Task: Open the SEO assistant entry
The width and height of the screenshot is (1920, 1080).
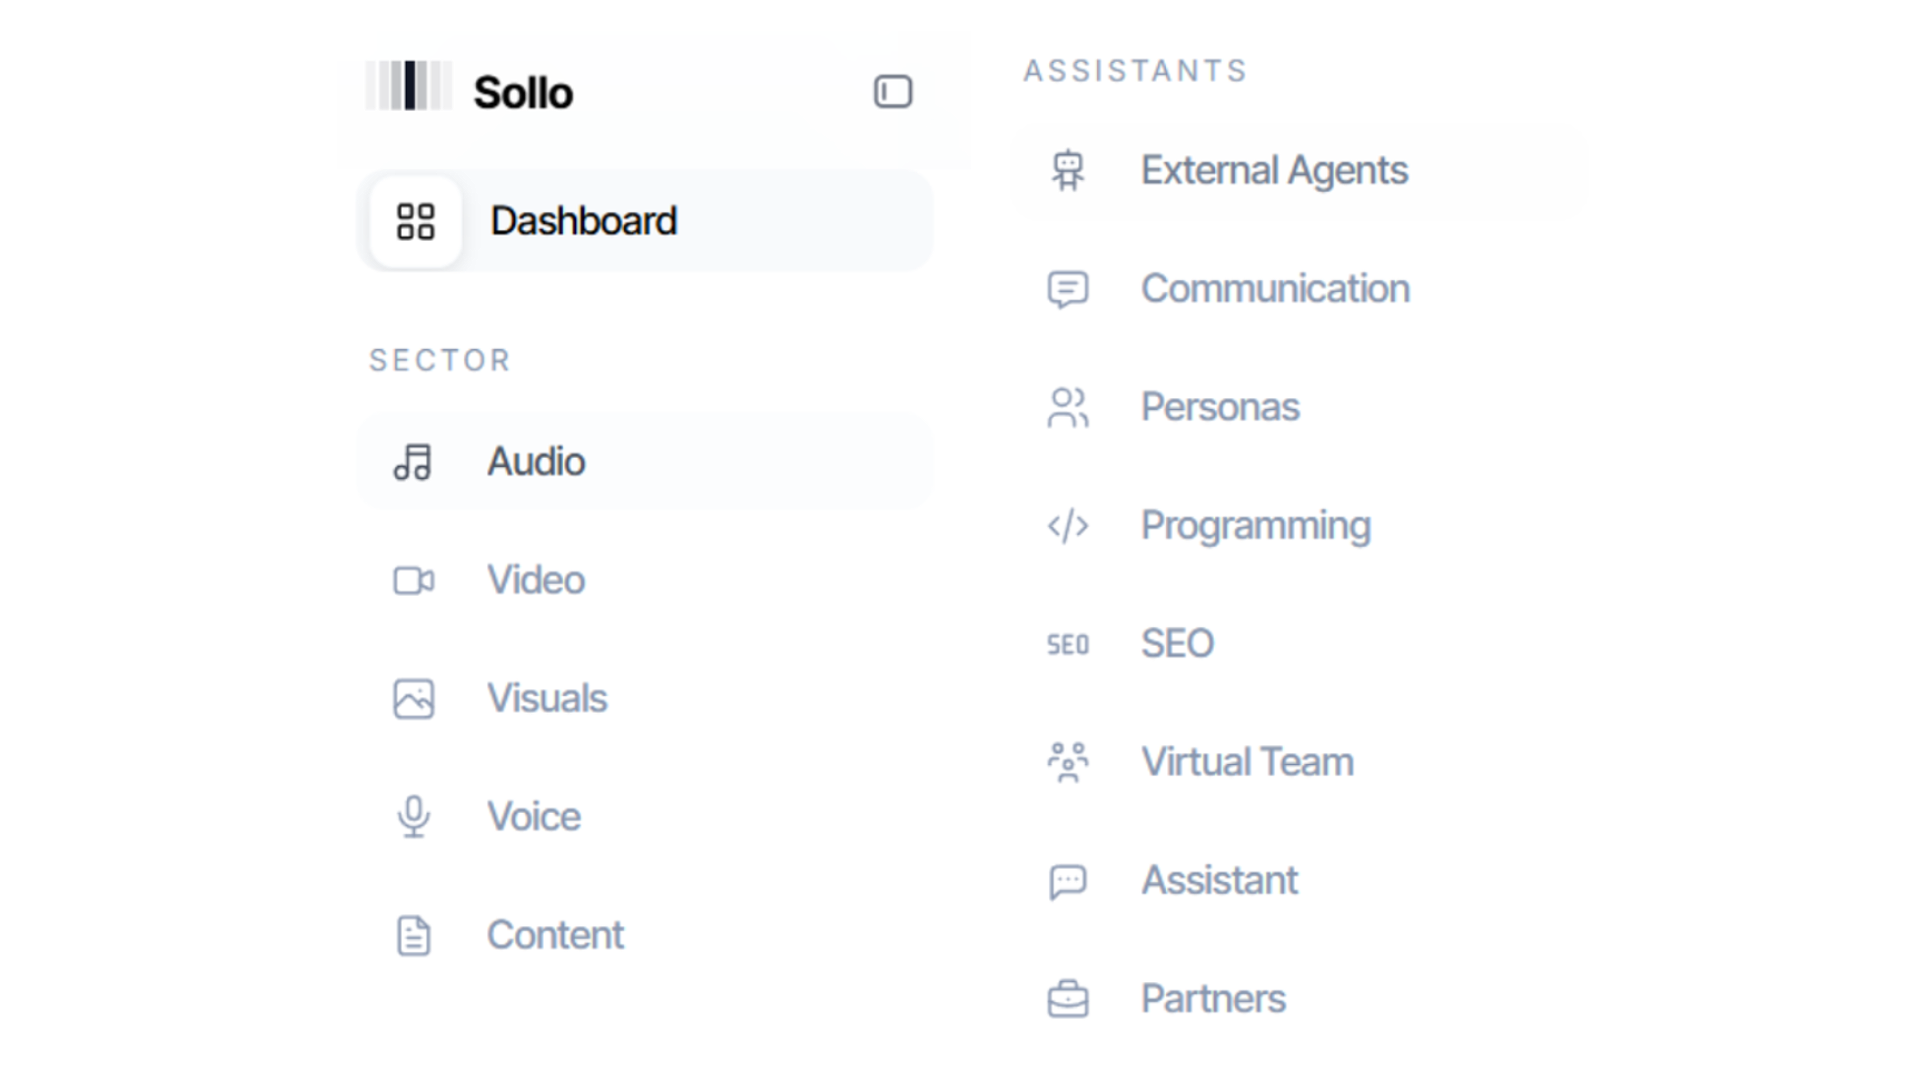Action: coord(1177,644)
